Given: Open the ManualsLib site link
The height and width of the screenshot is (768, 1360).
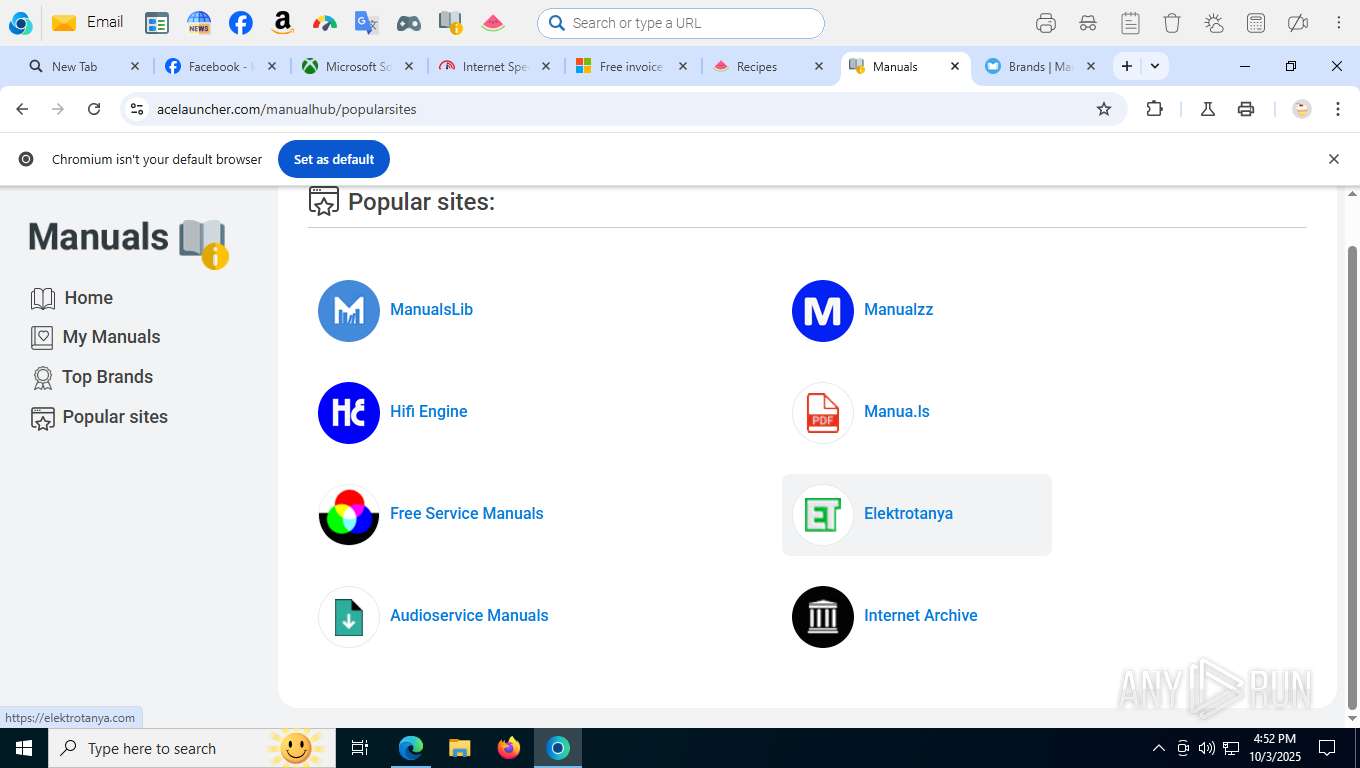Looking at the screenshot, I should (431, 310).
